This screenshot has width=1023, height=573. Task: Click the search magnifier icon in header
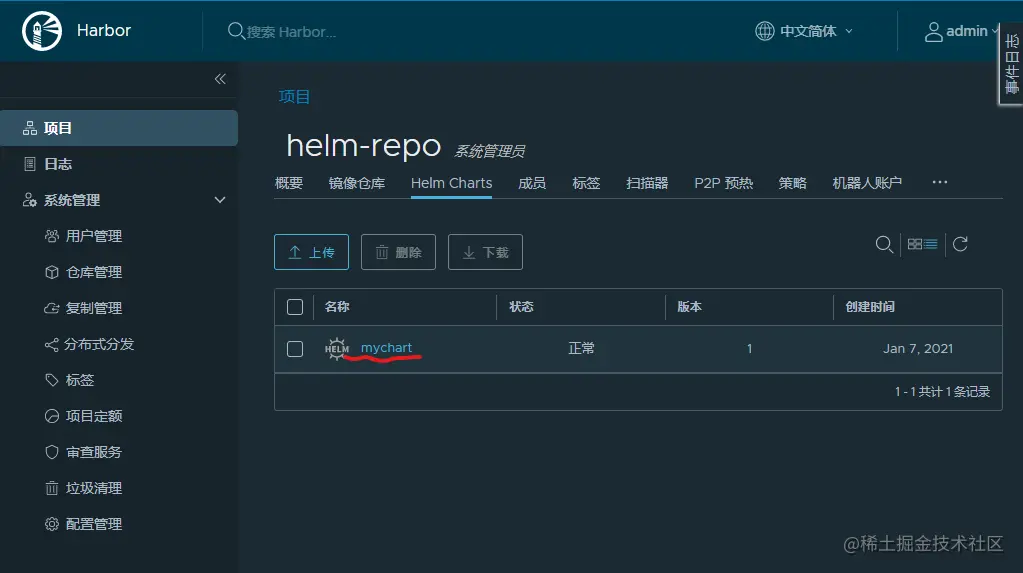[236, 31]
